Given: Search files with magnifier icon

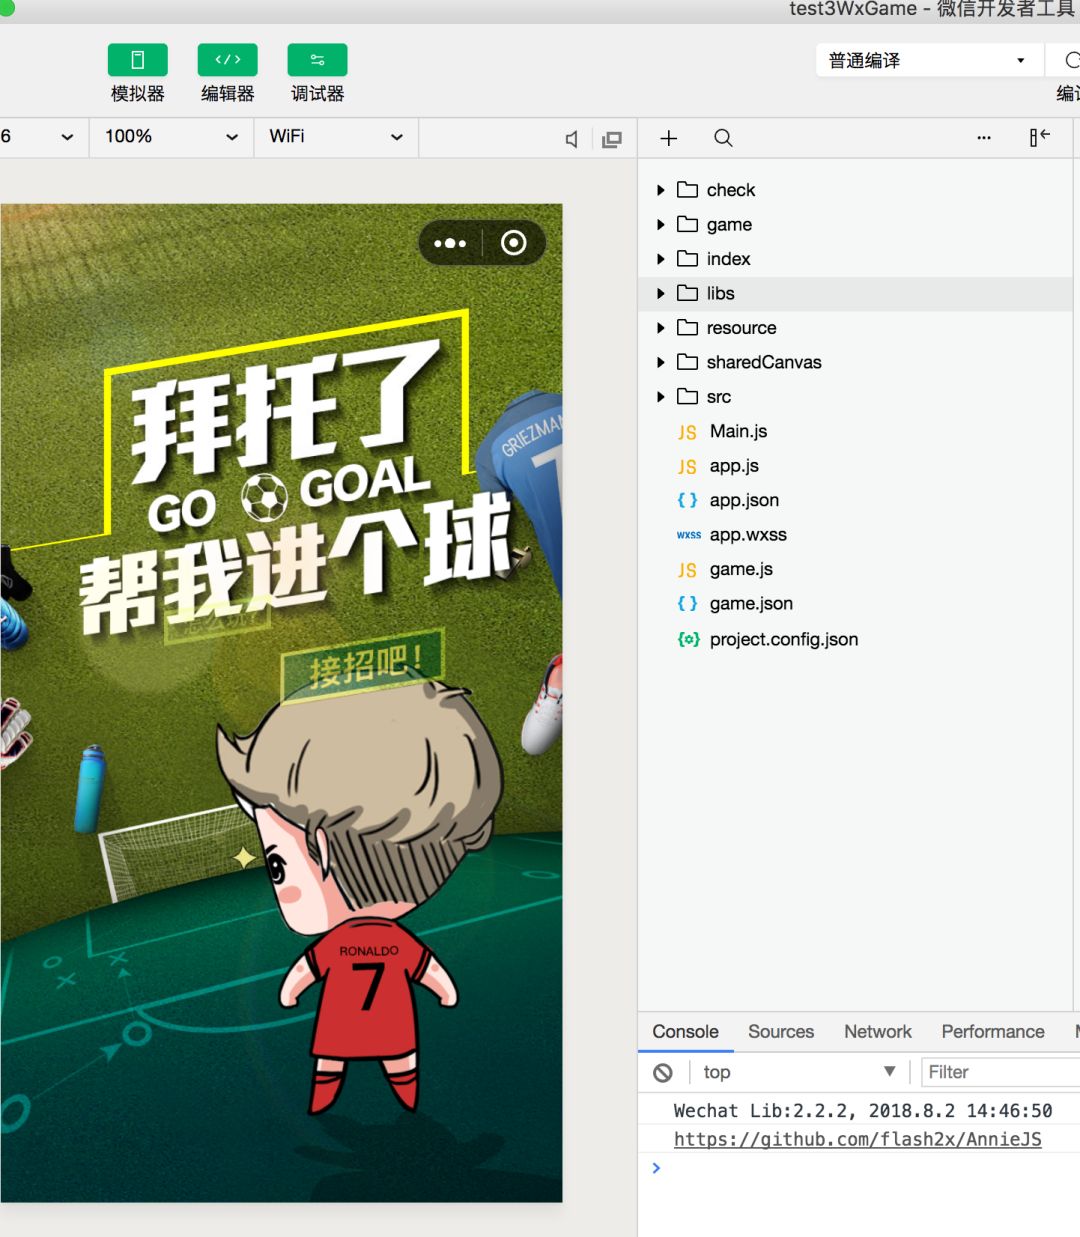Looking at the screenshot, I should tap(723, 138).
